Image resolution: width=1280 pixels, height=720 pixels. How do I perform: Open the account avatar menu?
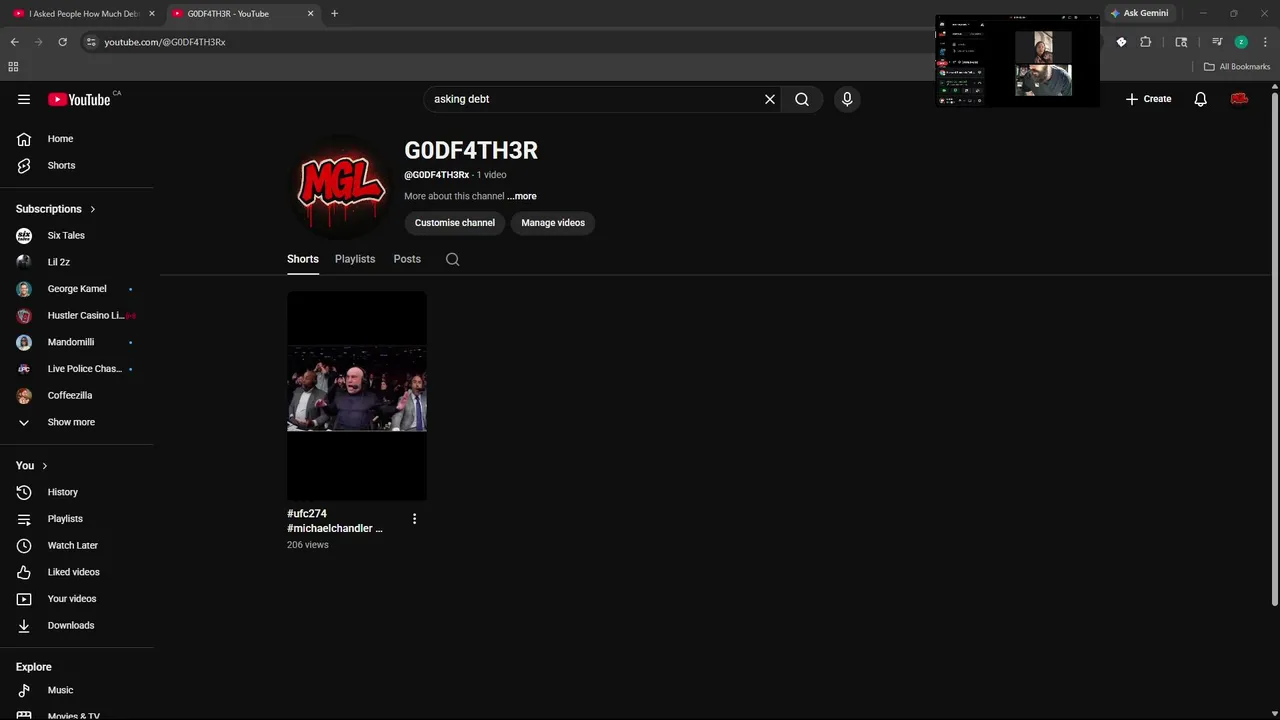[1239, 99]
